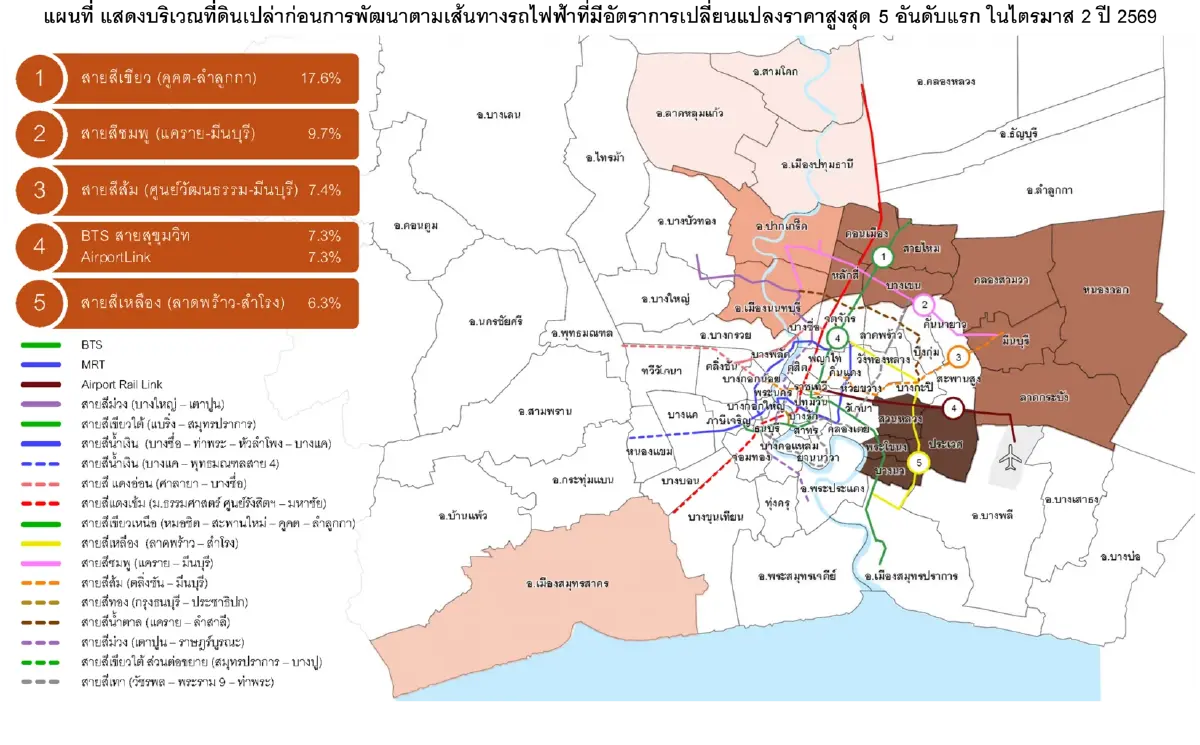Click the อ.ลาดหลุมแก้ว district label
The image size is (1200, 745).
click(x=689, y=113)
